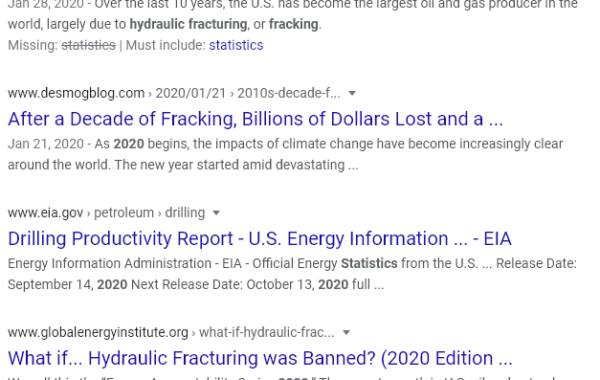Click the www.eia.gov domain text
Screen dimensions: 600x380
[x=46, y=213]
